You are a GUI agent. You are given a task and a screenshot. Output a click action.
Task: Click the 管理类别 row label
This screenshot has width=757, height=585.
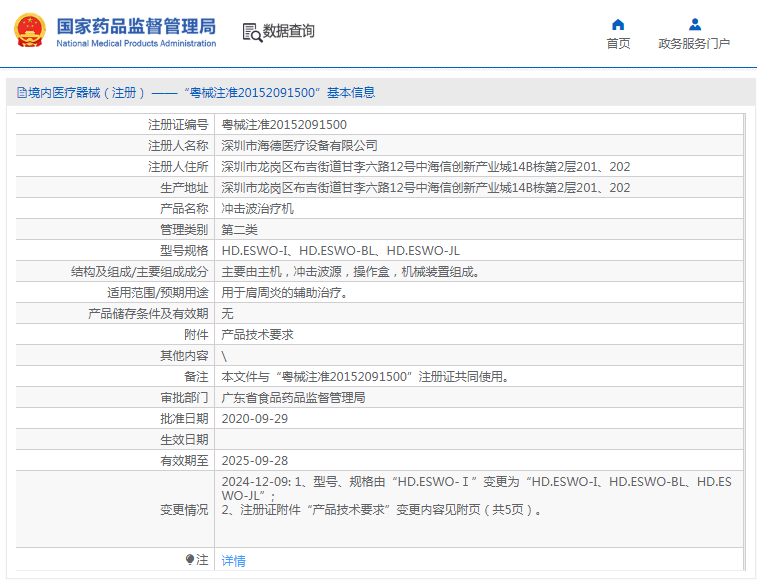(184, 229)
